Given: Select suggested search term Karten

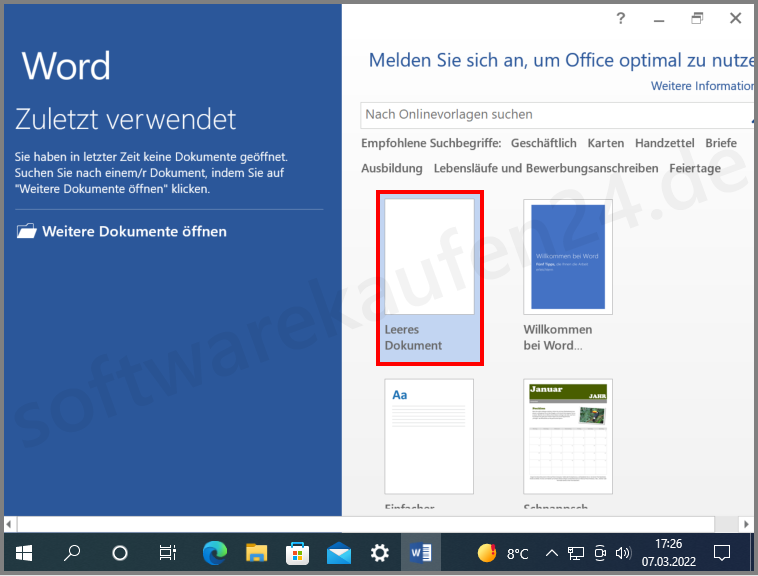Looking at the screenshot, I should pos(605,143).
